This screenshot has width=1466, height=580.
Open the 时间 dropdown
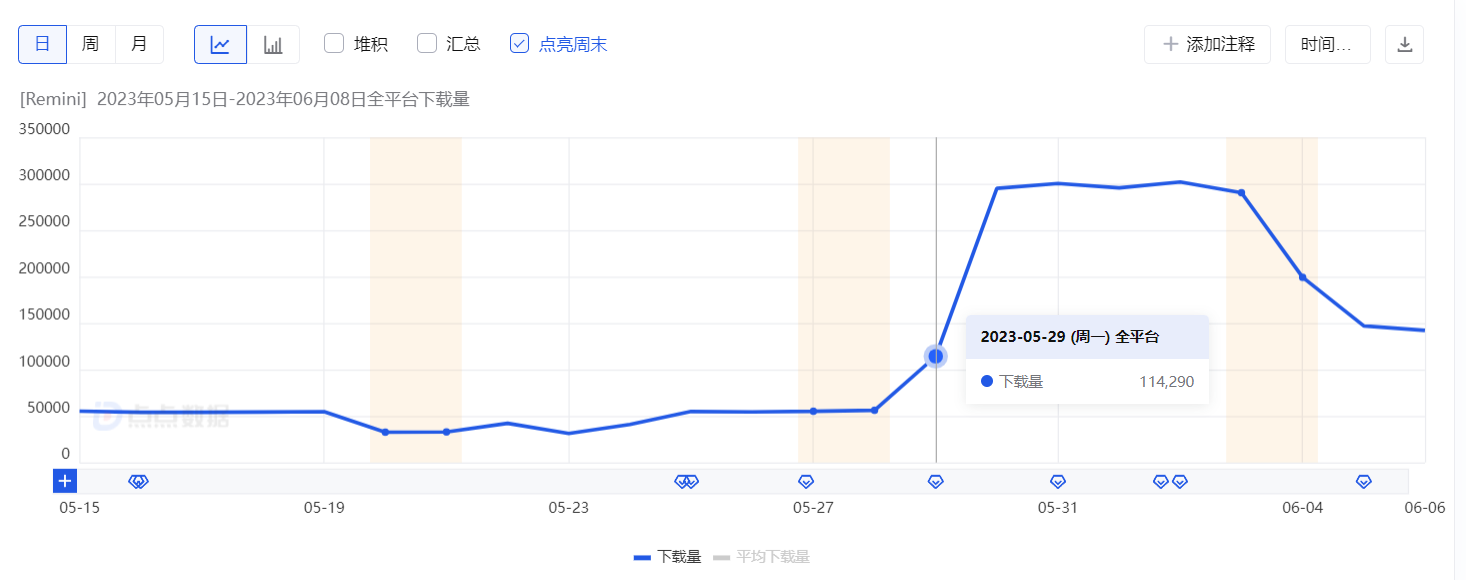[1327, 44]
